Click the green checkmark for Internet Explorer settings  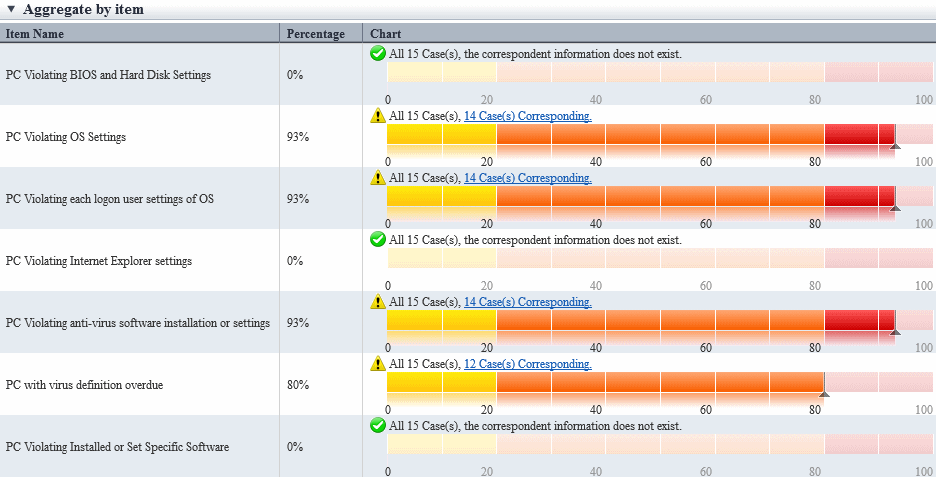377,239
